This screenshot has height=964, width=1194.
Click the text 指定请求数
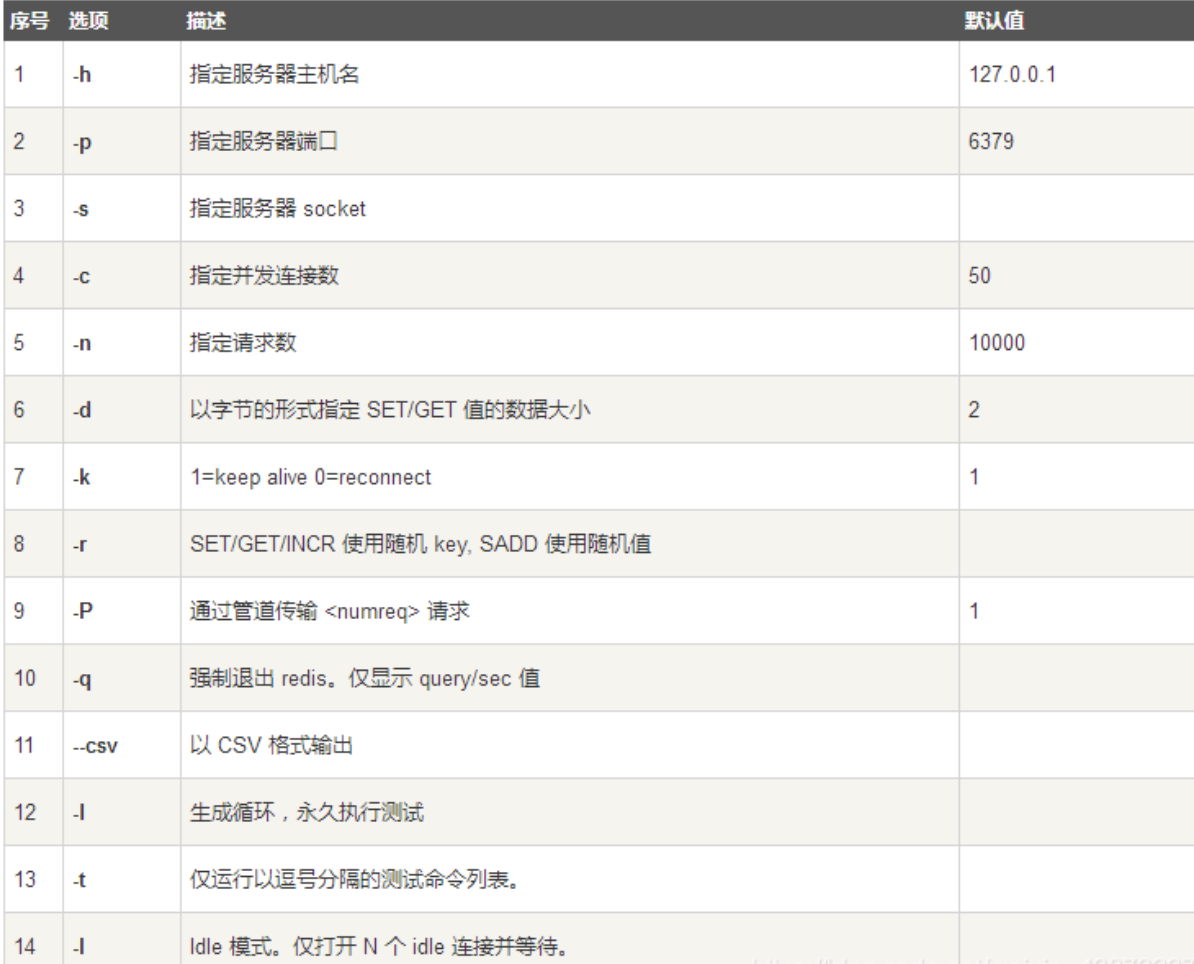click(243, 342)
